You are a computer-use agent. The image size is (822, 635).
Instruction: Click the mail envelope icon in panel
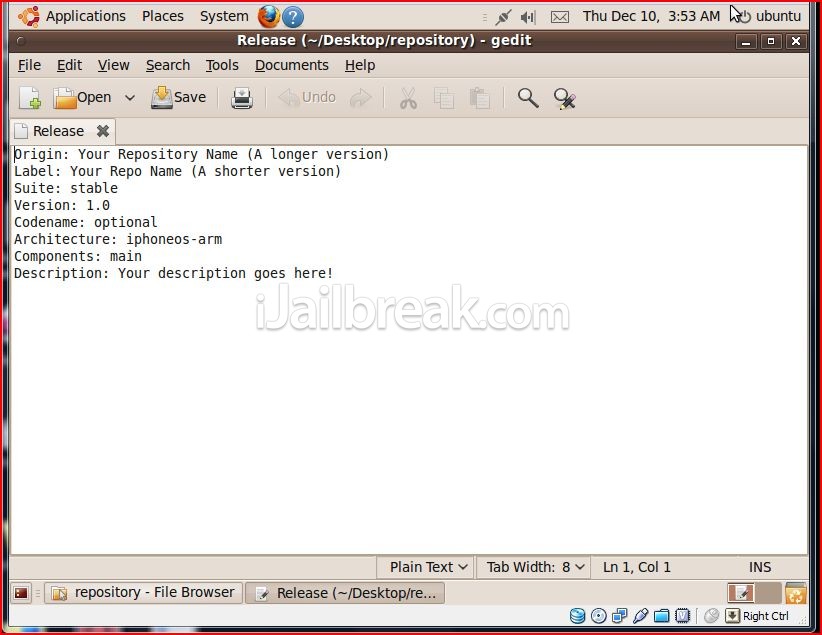(559, 17)
